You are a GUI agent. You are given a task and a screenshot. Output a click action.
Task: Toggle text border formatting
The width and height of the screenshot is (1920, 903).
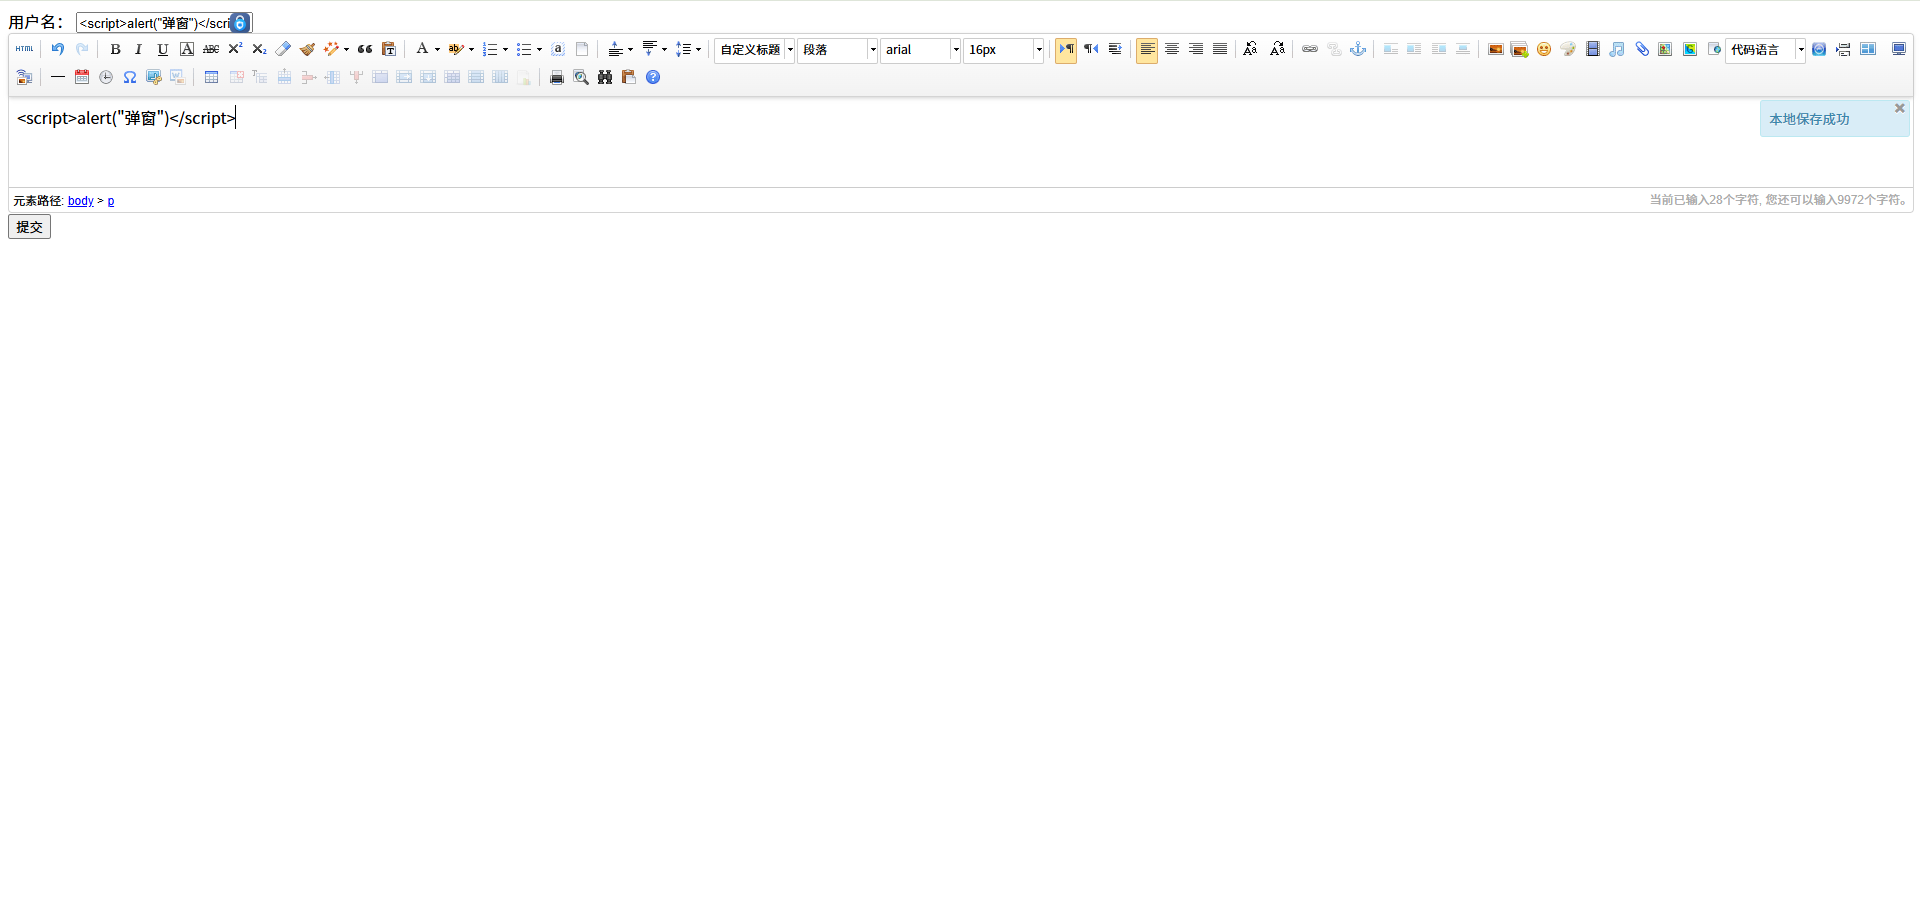pyautogui.click(x=187, y=49)
